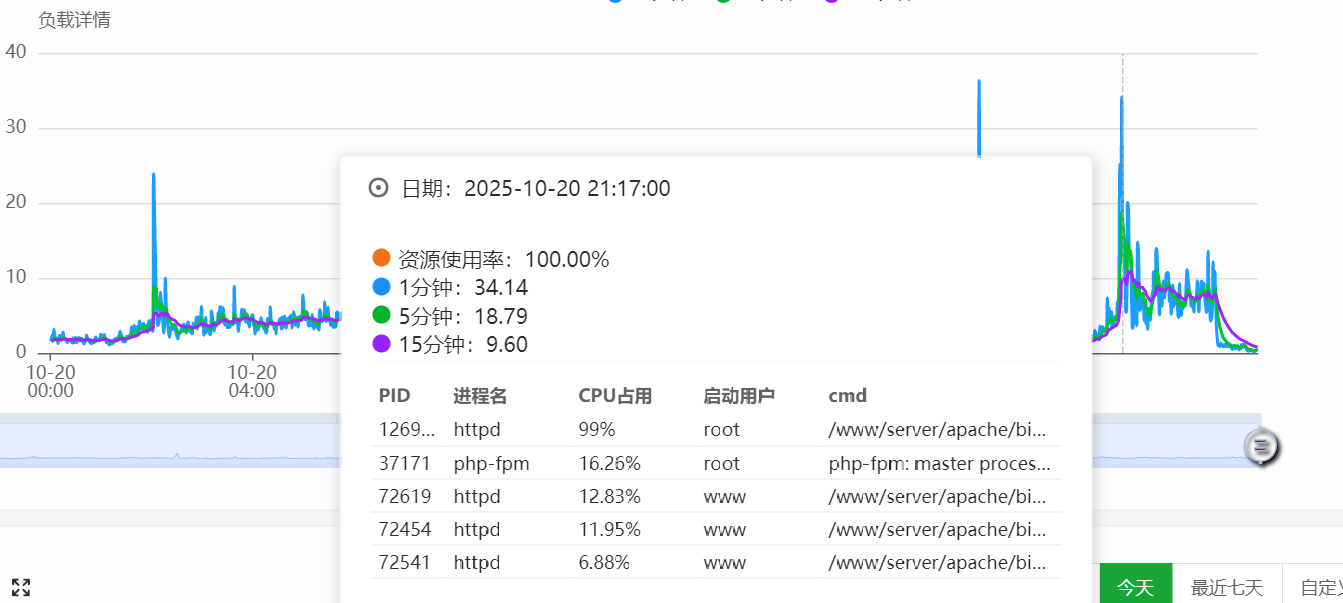Select the 今天 time range button
Image resolution: width=1343 pixels, height=603 pixels.
click(1136, 585)
